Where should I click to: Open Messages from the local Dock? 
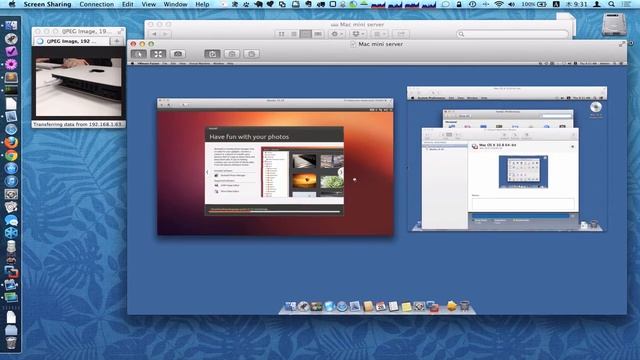(11, 220)
